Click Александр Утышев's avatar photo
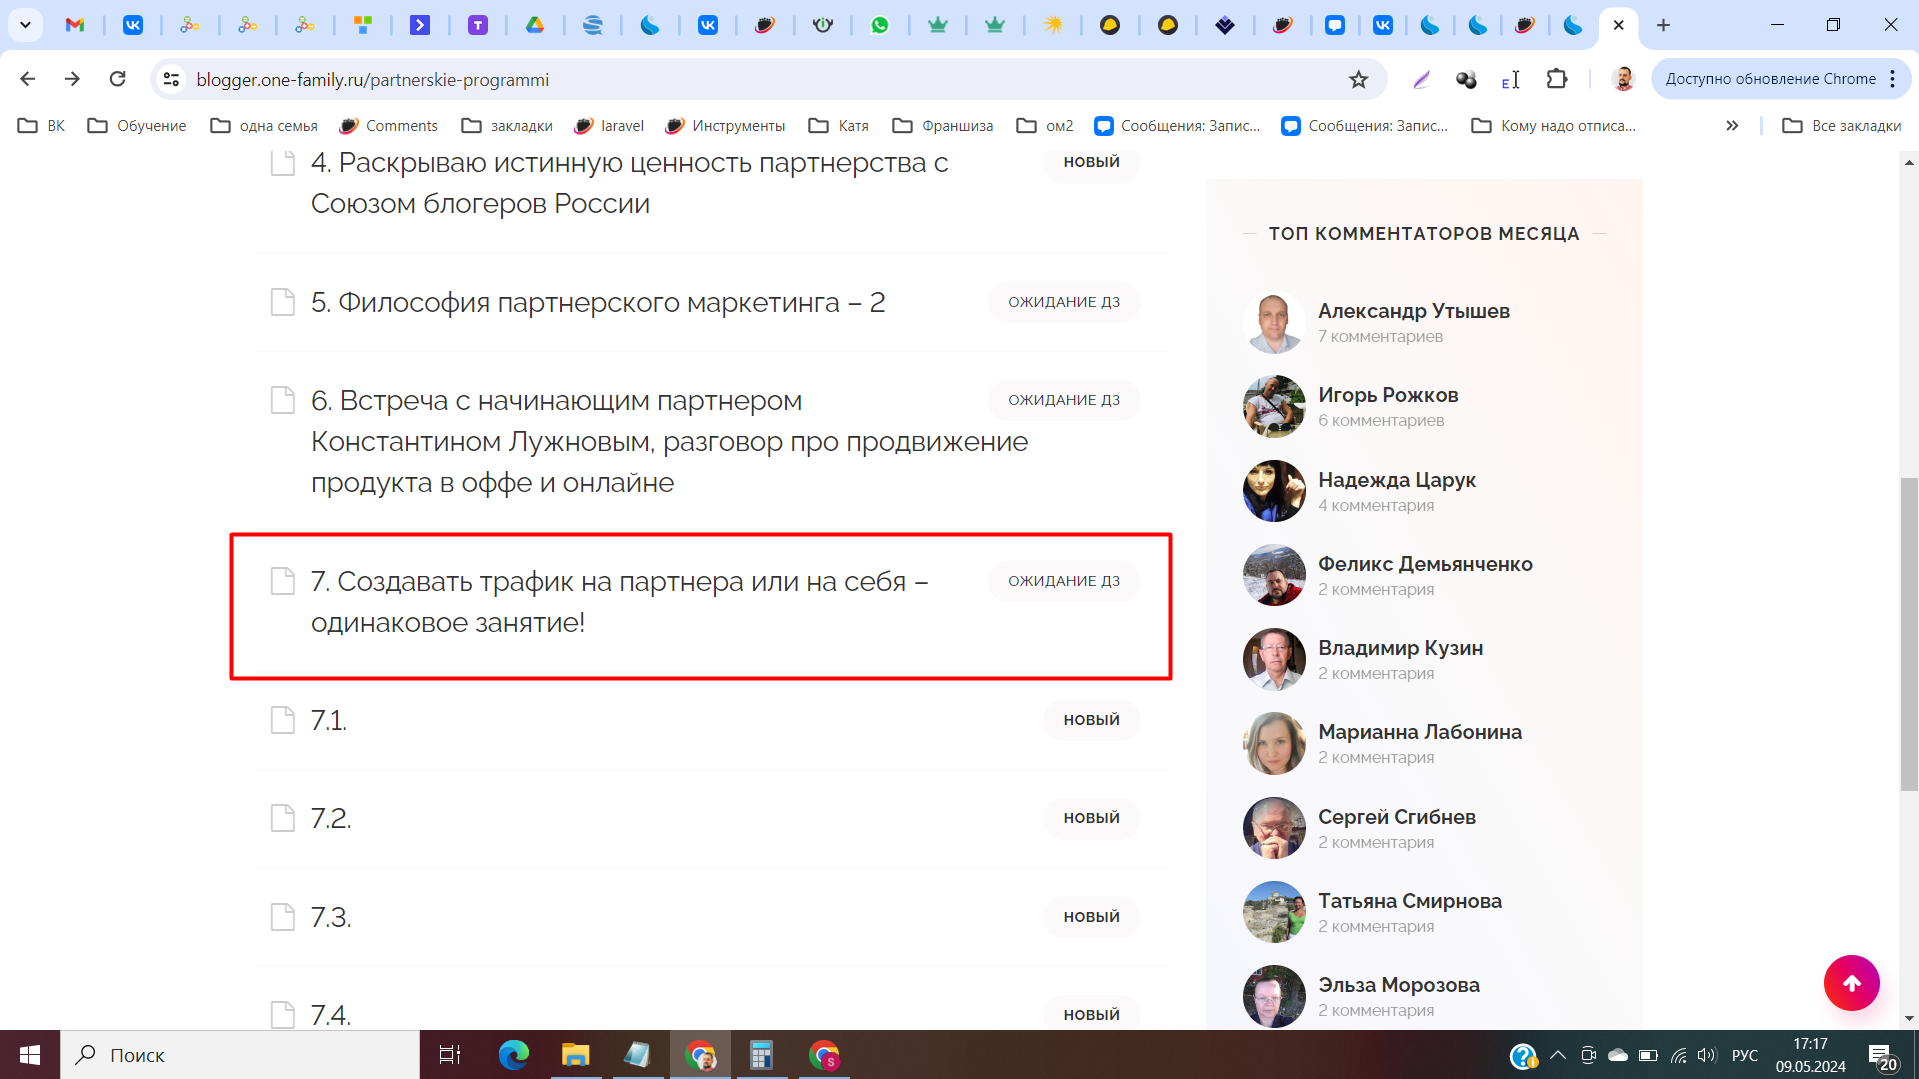The height and width of the screenshot is (1079, 1919). 1273,323
